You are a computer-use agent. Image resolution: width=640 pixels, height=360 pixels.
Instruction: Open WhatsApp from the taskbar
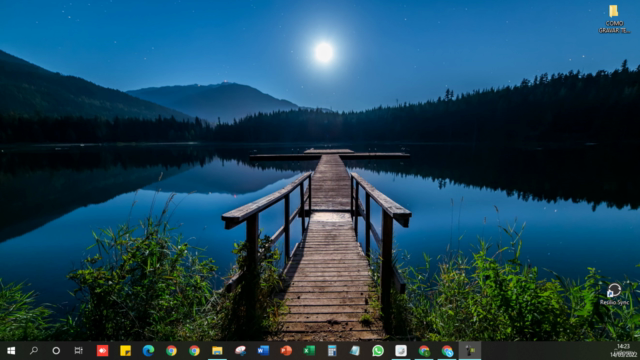click(378, 351)
